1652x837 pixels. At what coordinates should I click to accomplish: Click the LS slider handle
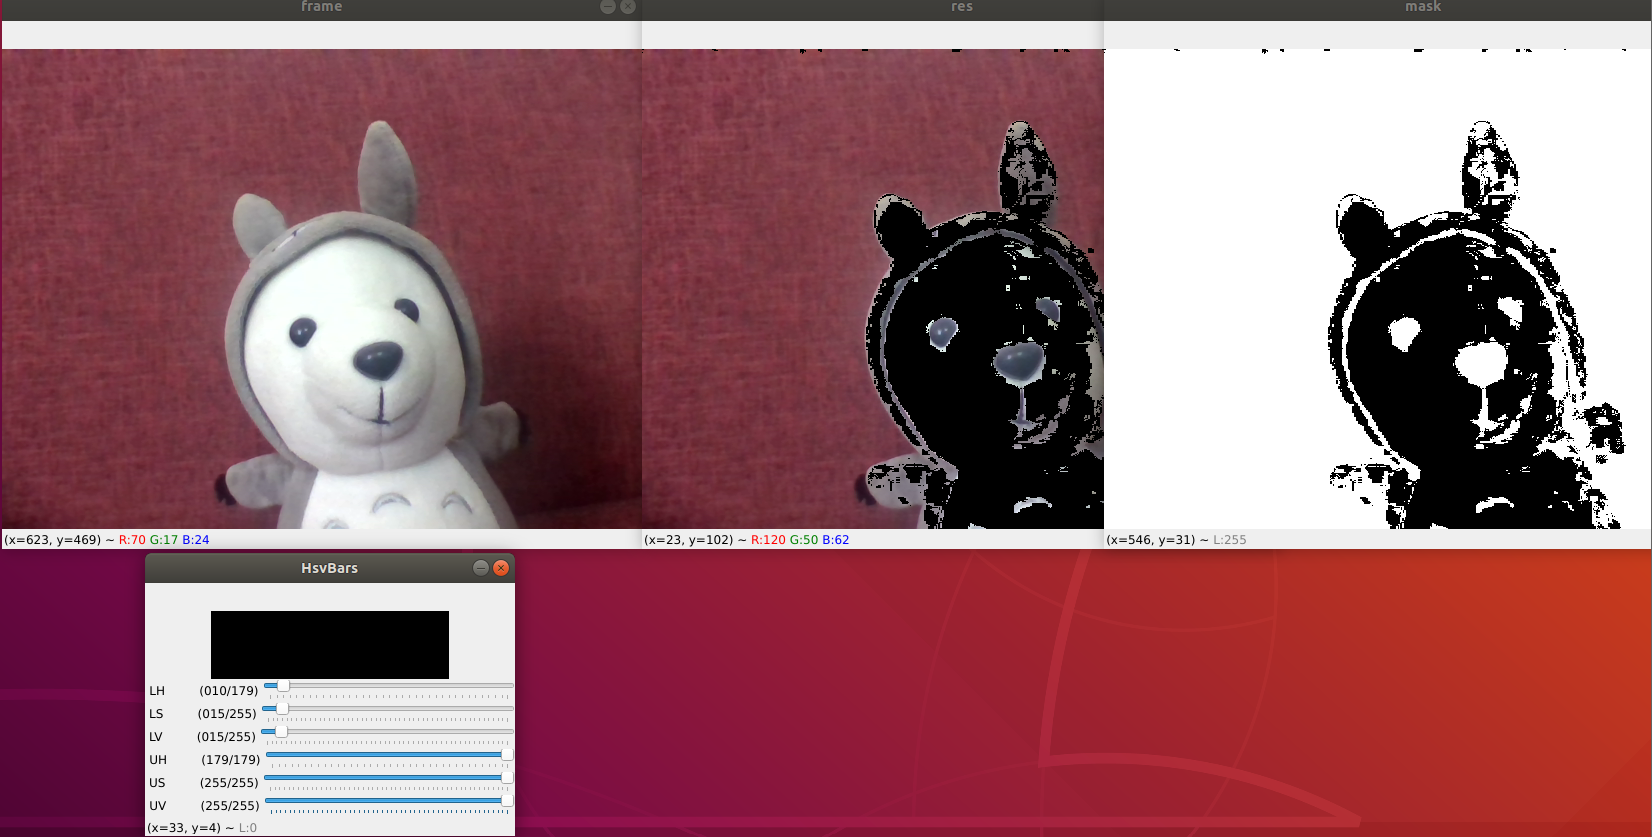282,709
